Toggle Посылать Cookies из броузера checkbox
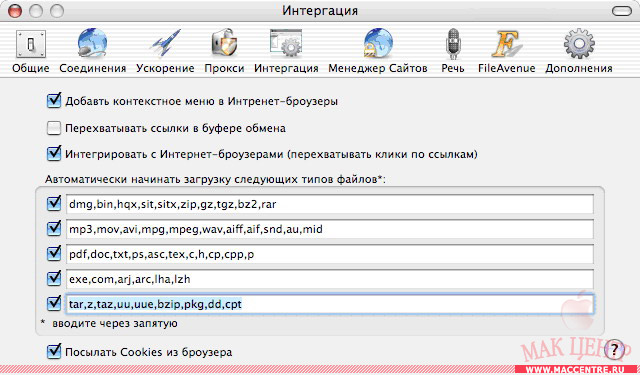 coord(54,351)
